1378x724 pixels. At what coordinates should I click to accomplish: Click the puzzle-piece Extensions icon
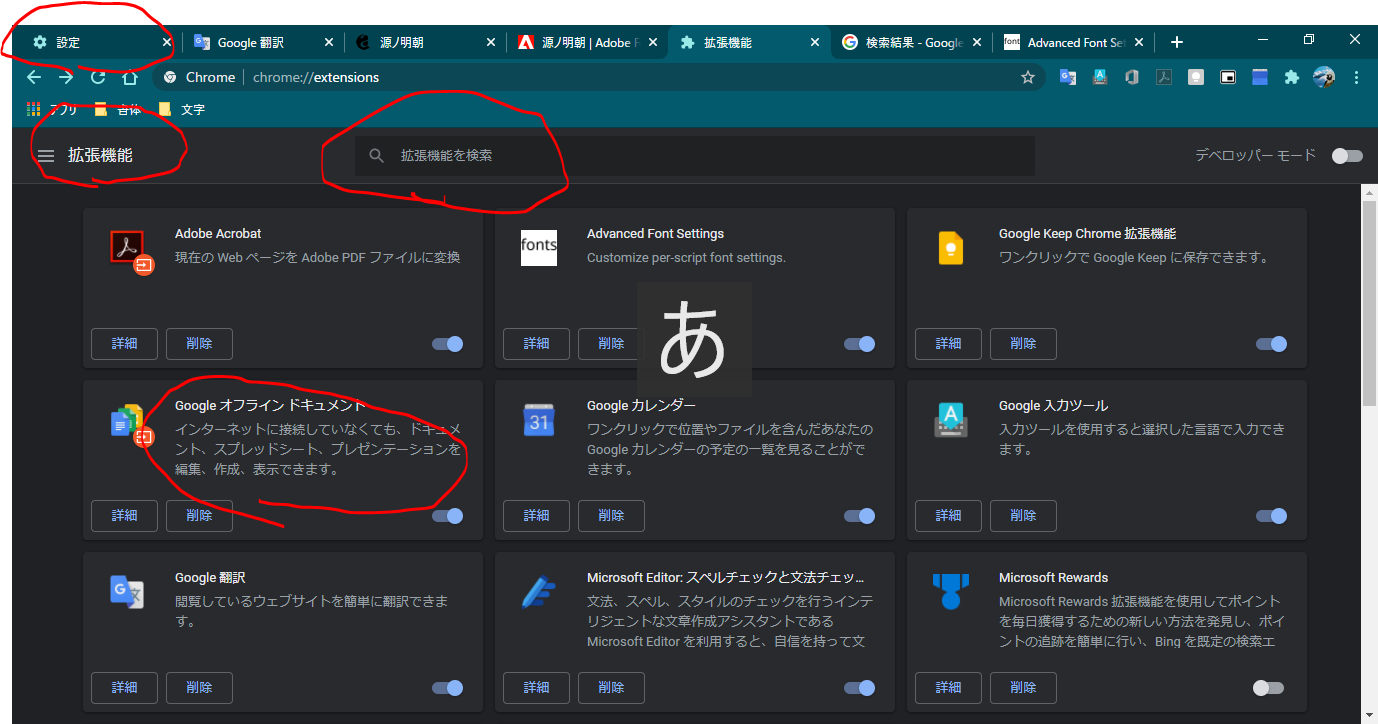tap(1291, 77)
